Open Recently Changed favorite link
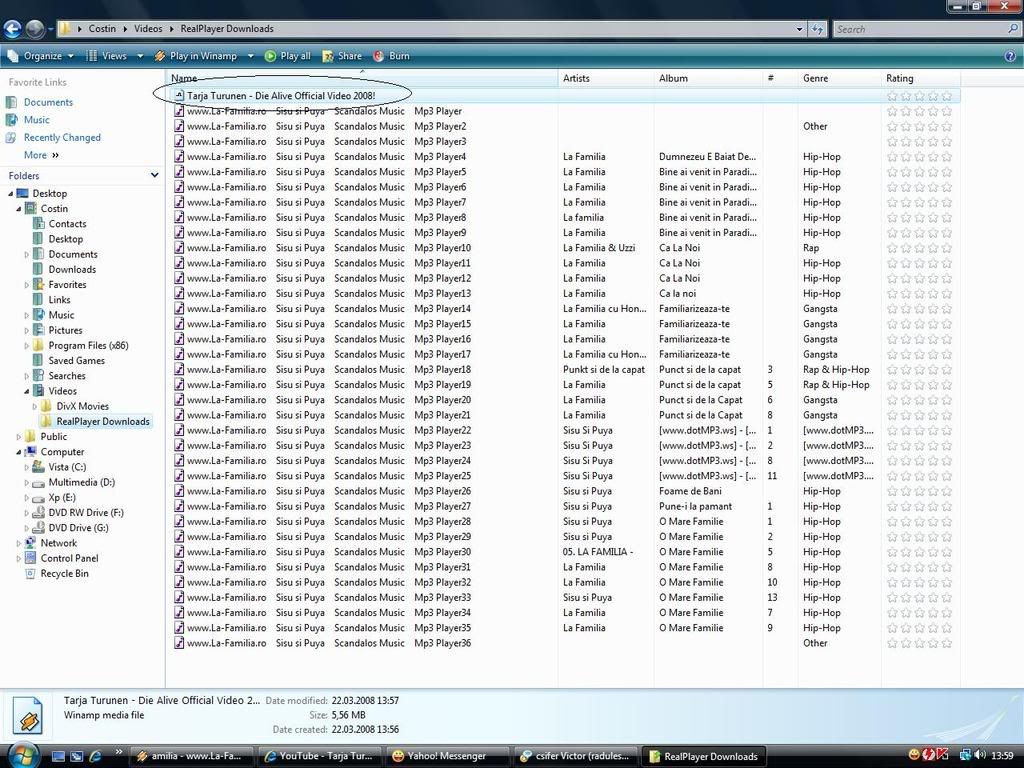 [x=62, y=138]
